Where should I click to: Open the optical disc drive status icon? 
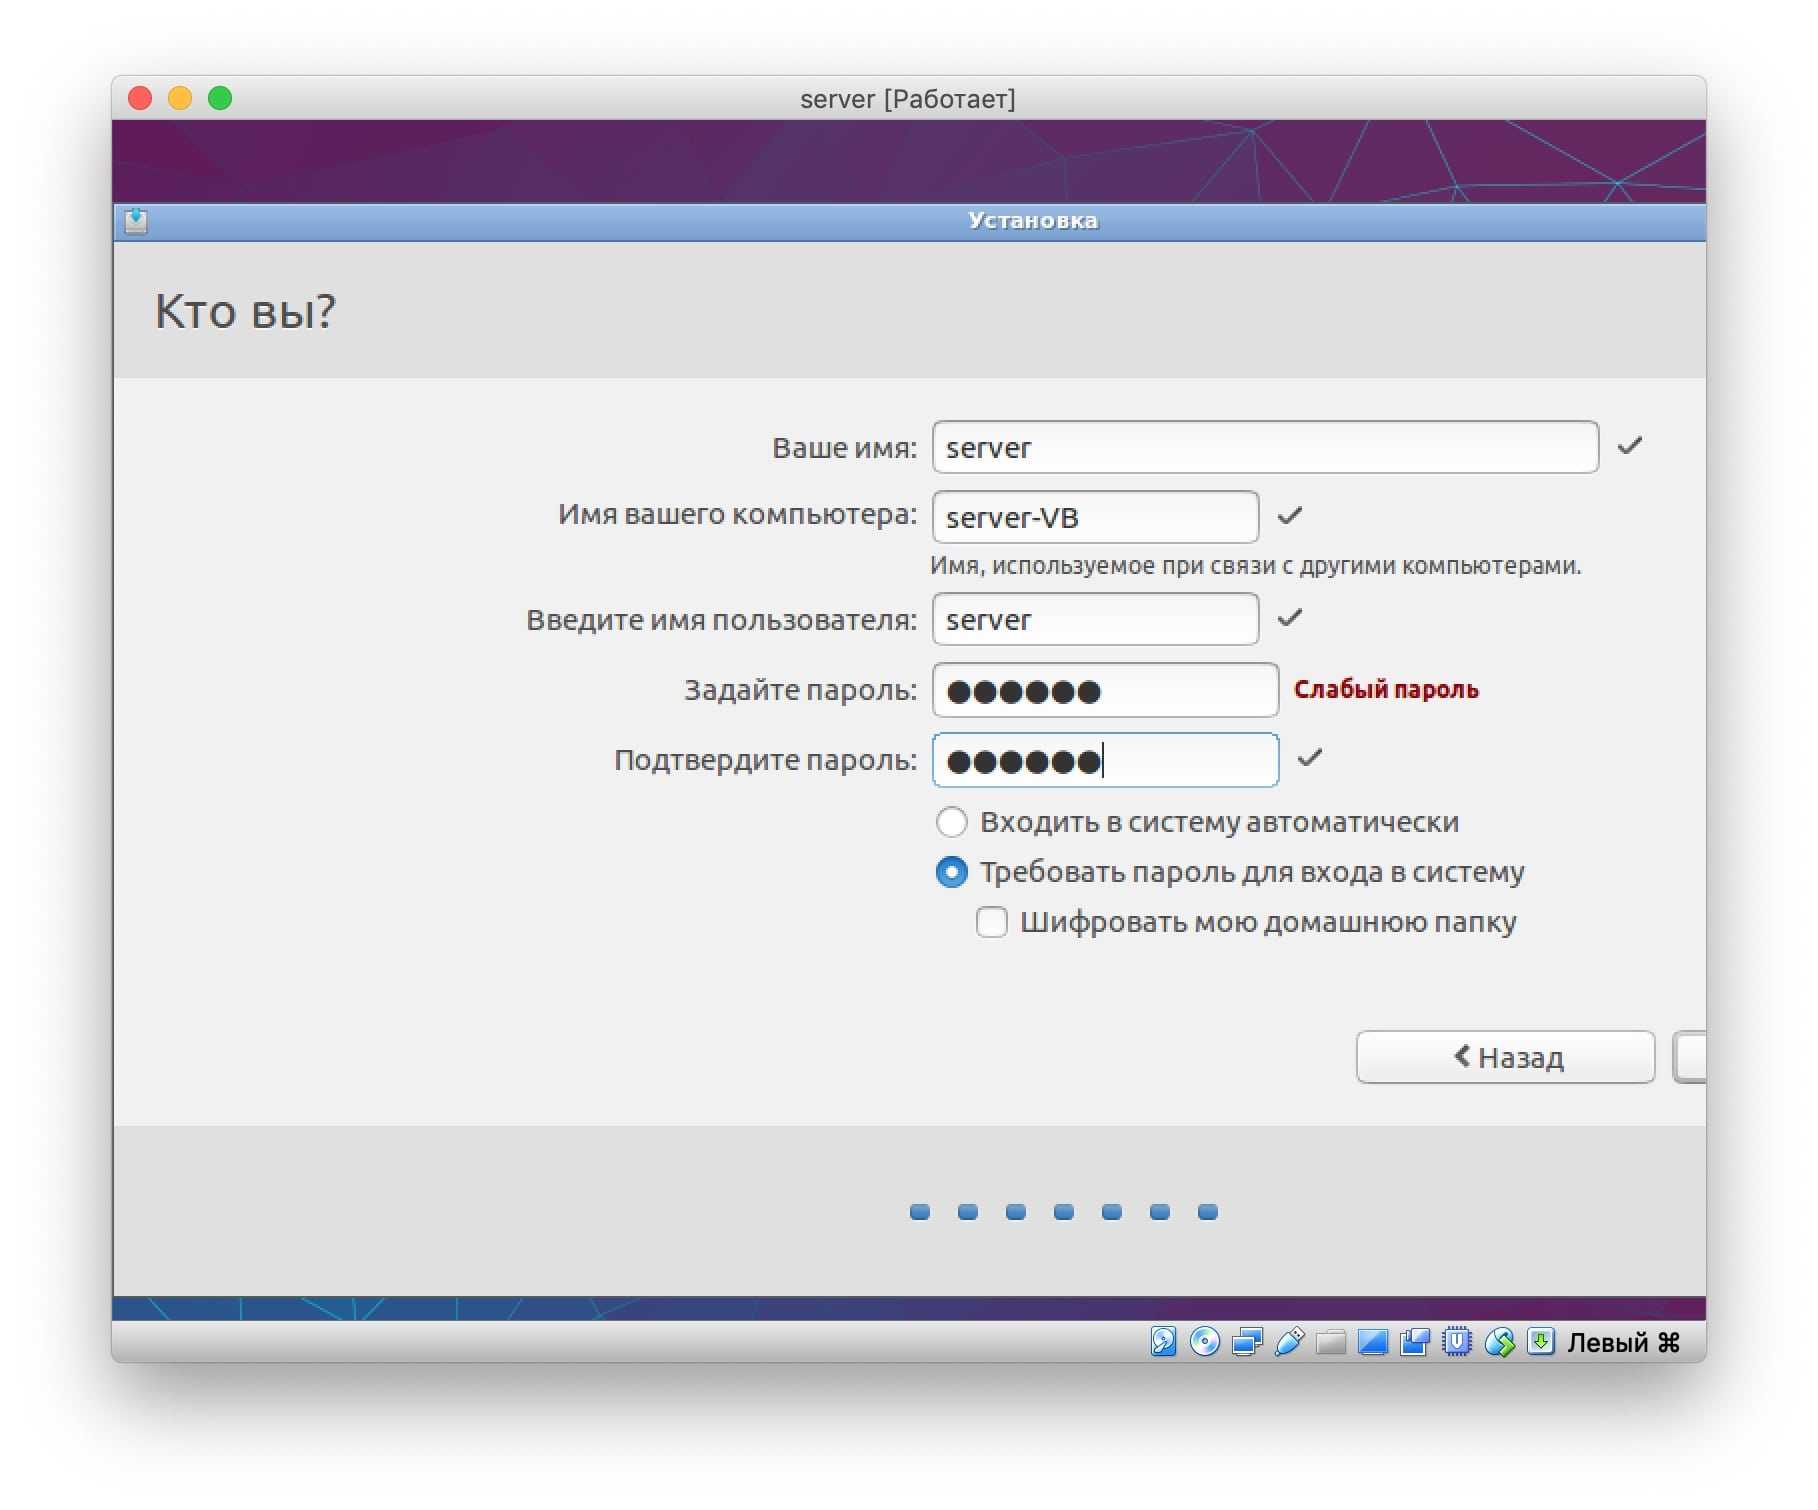click(1205, 1342)
